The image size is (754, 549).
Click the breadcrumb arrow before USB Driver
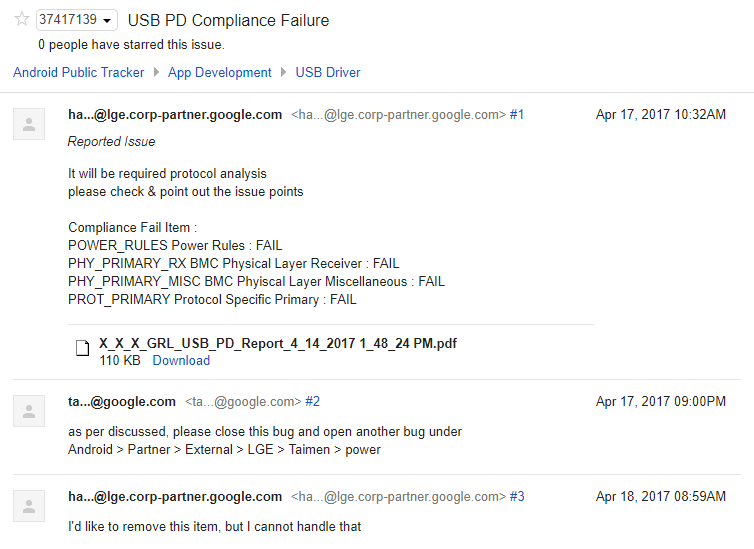pos(284,72)
